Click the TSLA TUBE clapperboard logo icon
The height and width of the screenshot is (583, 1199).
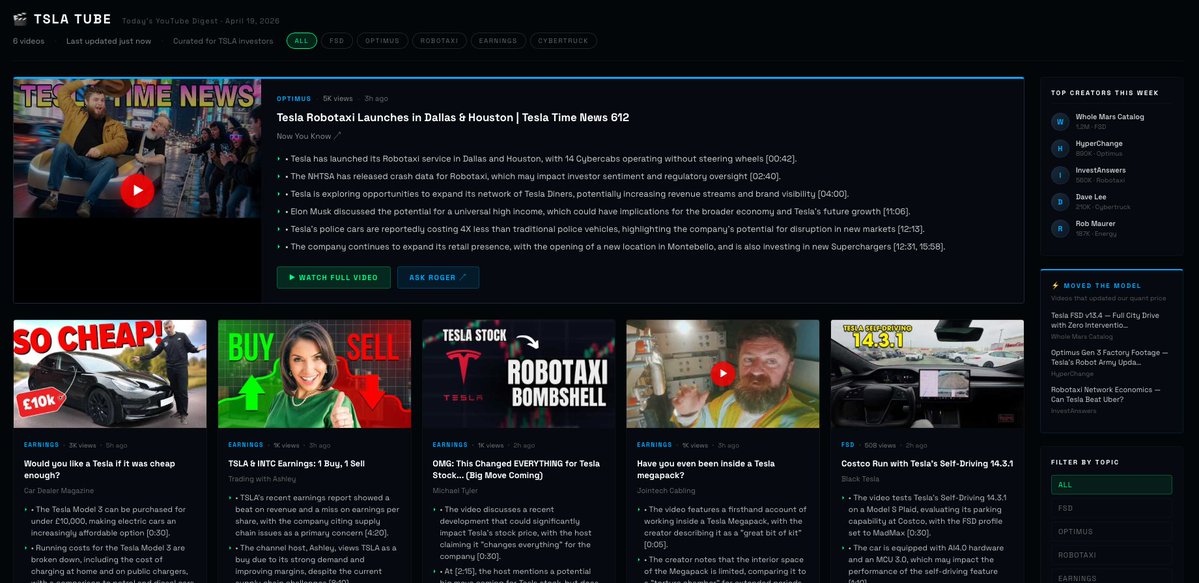coord(20,18)
